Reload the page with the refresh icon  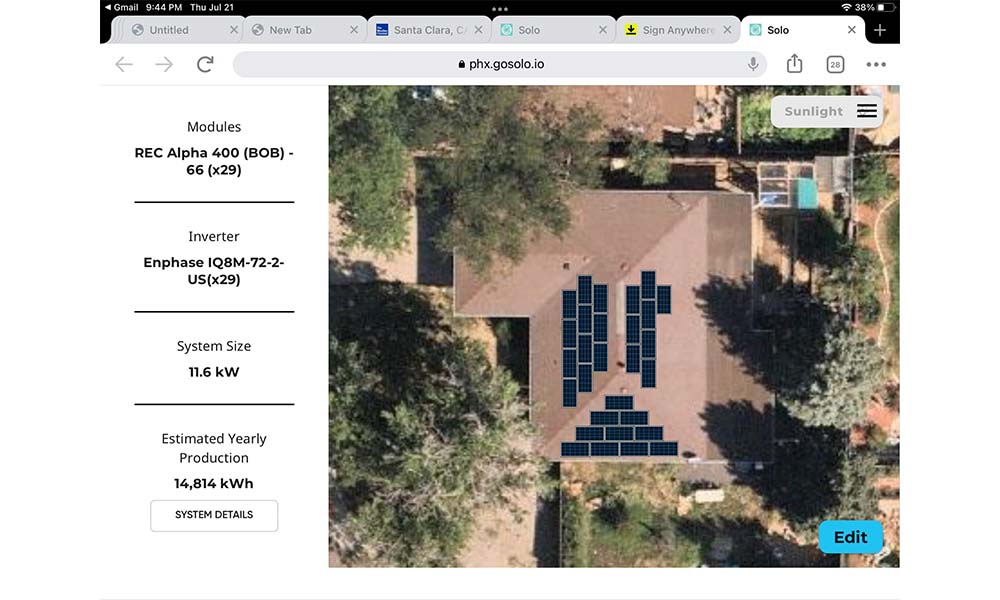[205, 64]
